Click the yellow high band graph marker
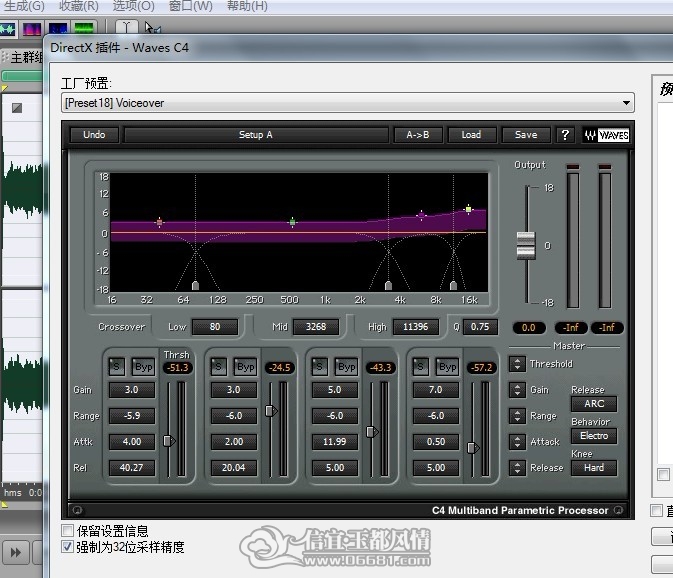The height and width of the screenshot is (578, 673). [x=468, y=209]
